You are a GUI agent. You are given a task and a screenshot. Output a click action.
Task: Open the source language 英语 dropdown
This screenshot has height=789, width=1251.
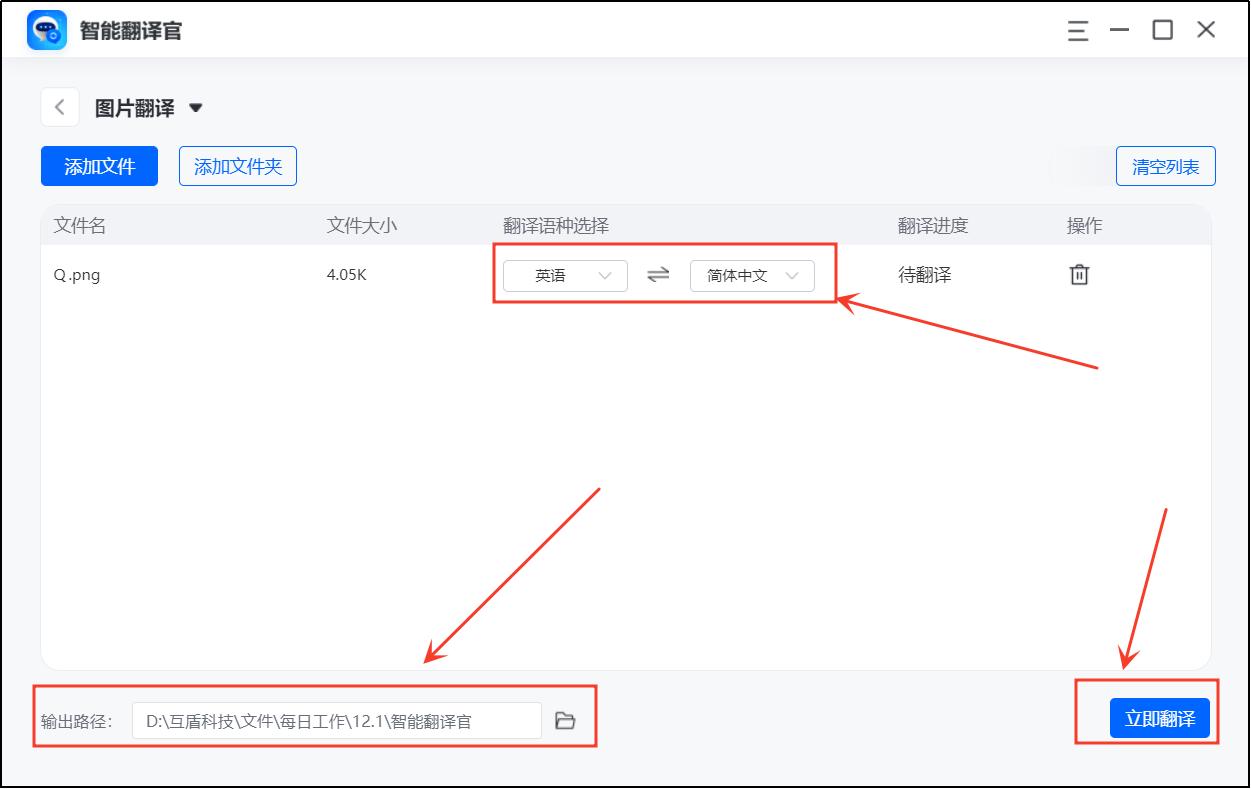coord(565,275)
